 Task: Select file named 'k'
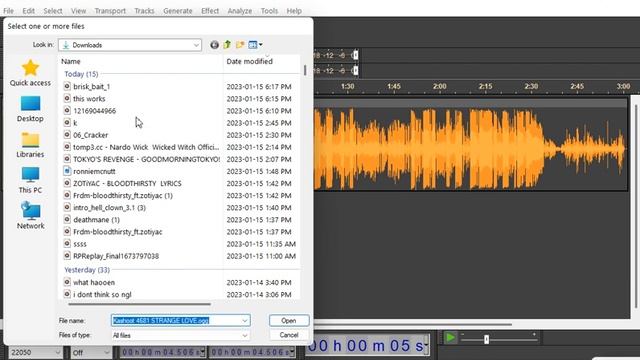point(75,123)
